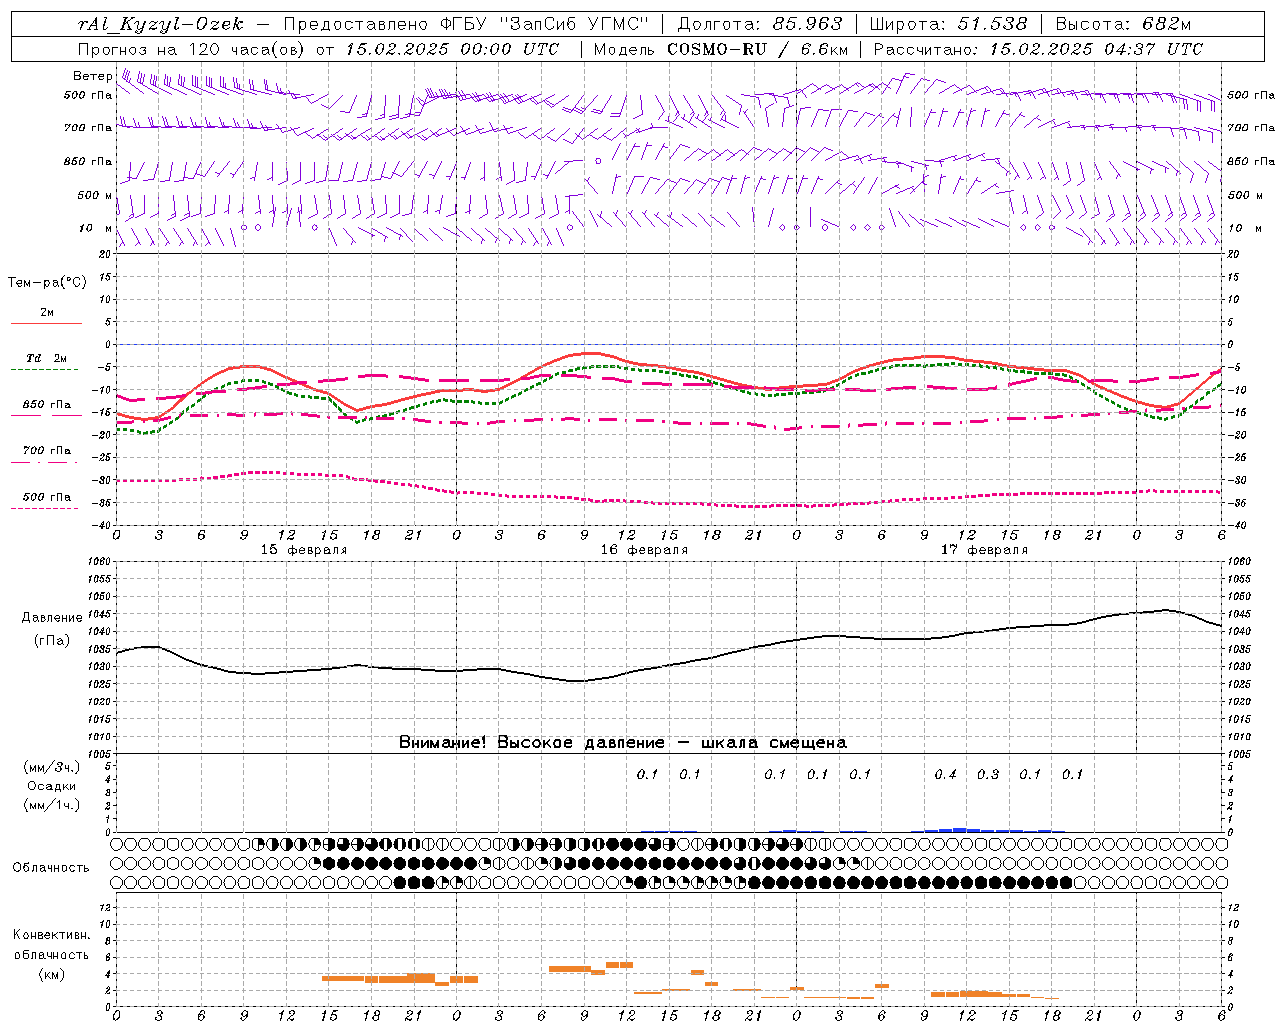Click the 700 гПа entry in temperature legend

click(x=46, y=451)
